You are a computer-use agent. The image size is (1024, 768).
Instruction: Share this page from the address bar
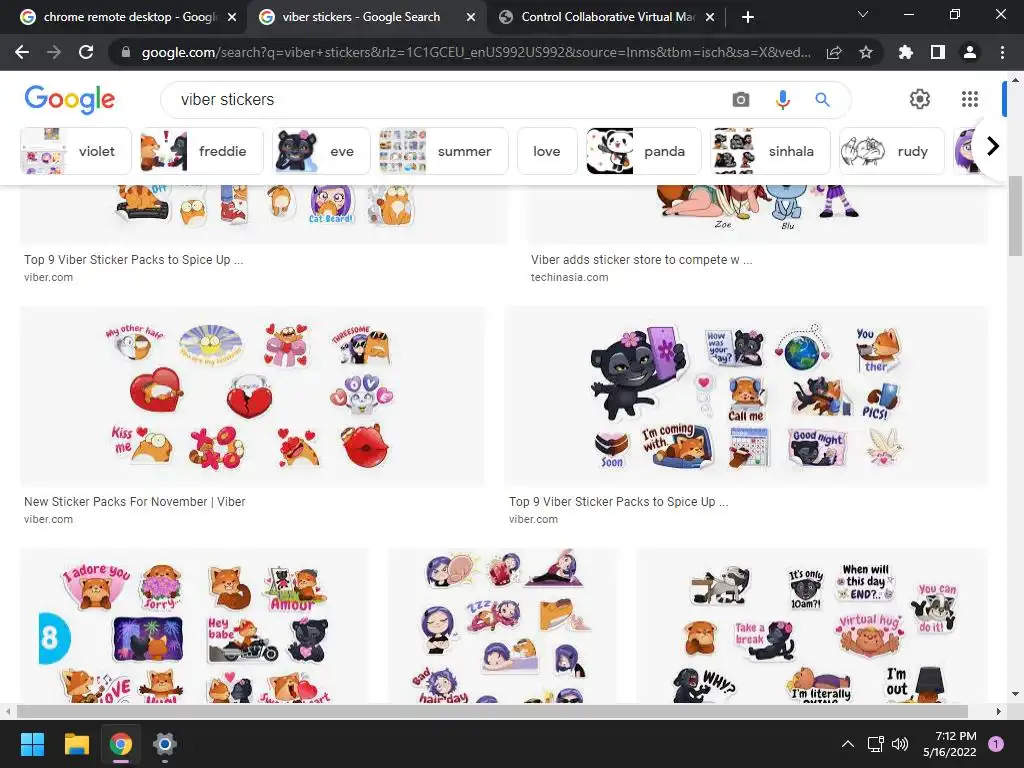(834, 52)
